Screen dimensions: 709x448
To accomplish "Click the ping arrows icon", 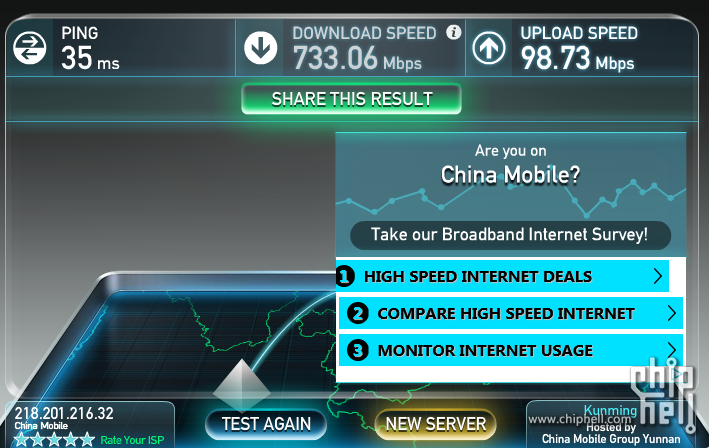I will [x=29, y=48].
